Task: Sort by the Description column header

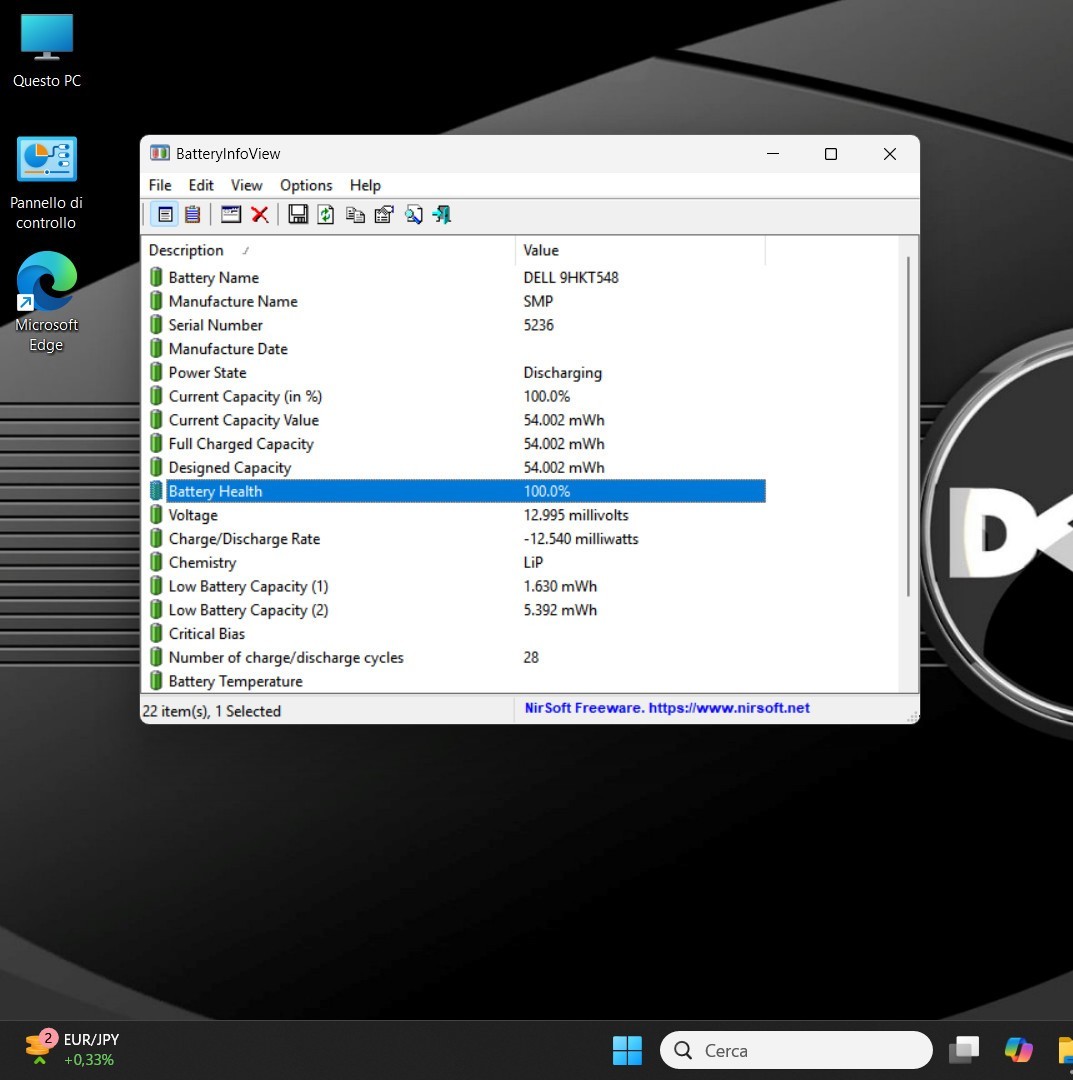Action: (x=329, y=251)
